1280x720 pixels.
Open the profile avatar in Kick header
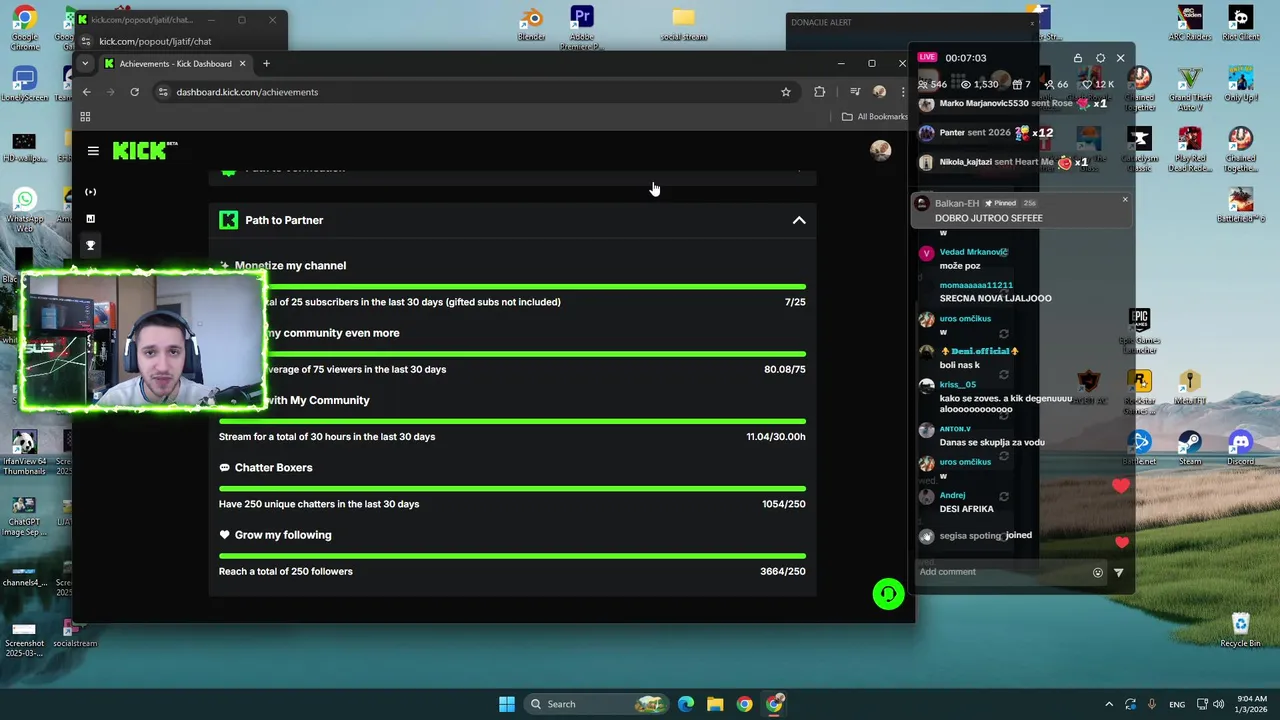(x=880, y=150)
